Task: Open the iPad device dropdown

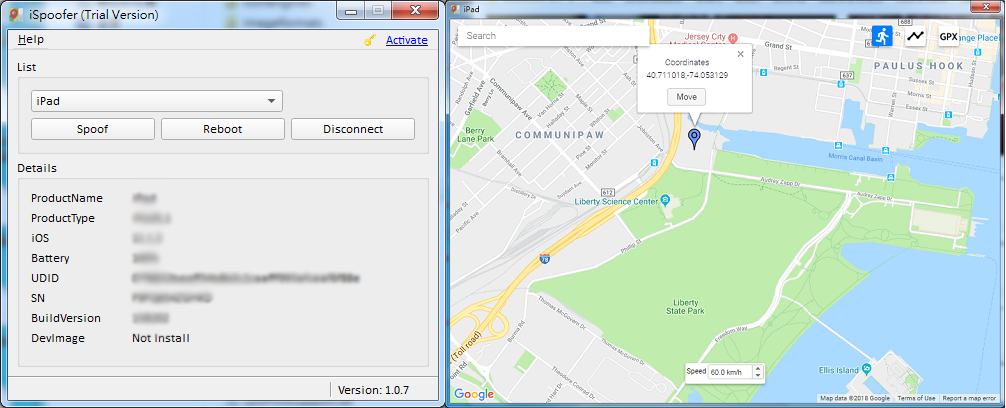Action: pyautogui.click(x=157, y=101)
